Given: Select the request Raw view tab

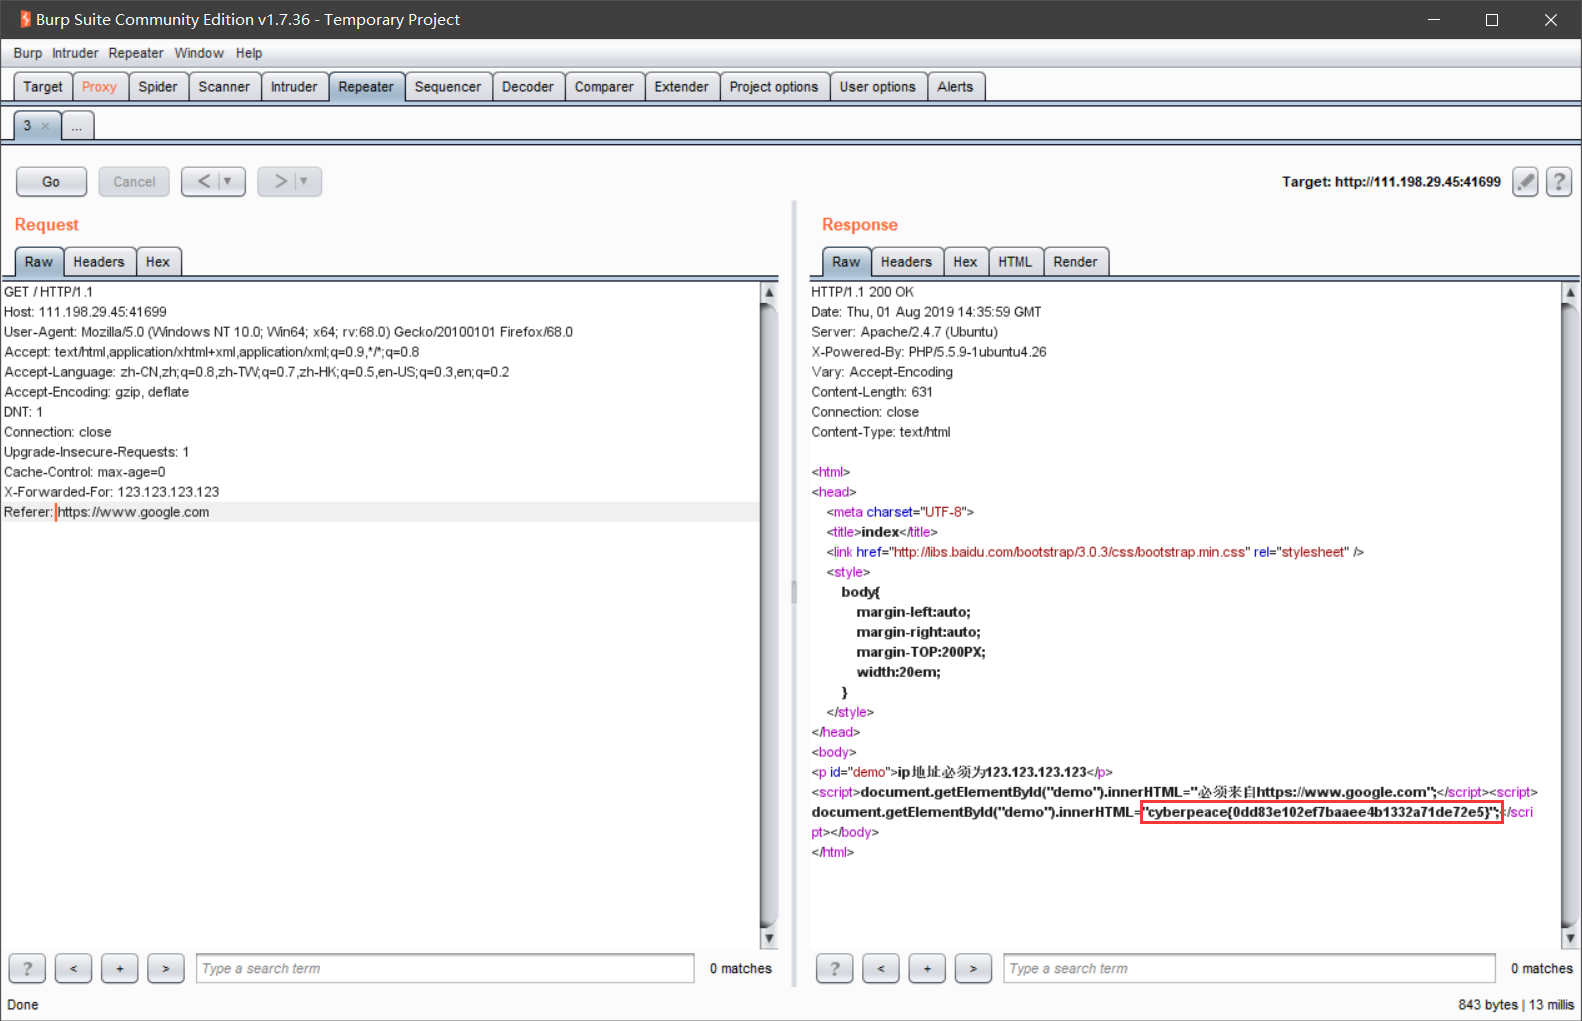Looking at the screenshot, I should (x=39, y=262).
